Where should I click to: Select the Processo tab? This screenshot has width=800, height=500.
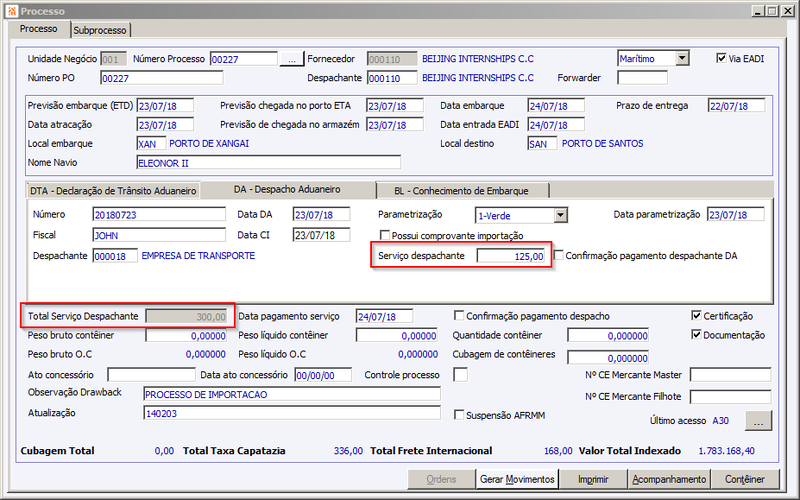click(38, 29)
